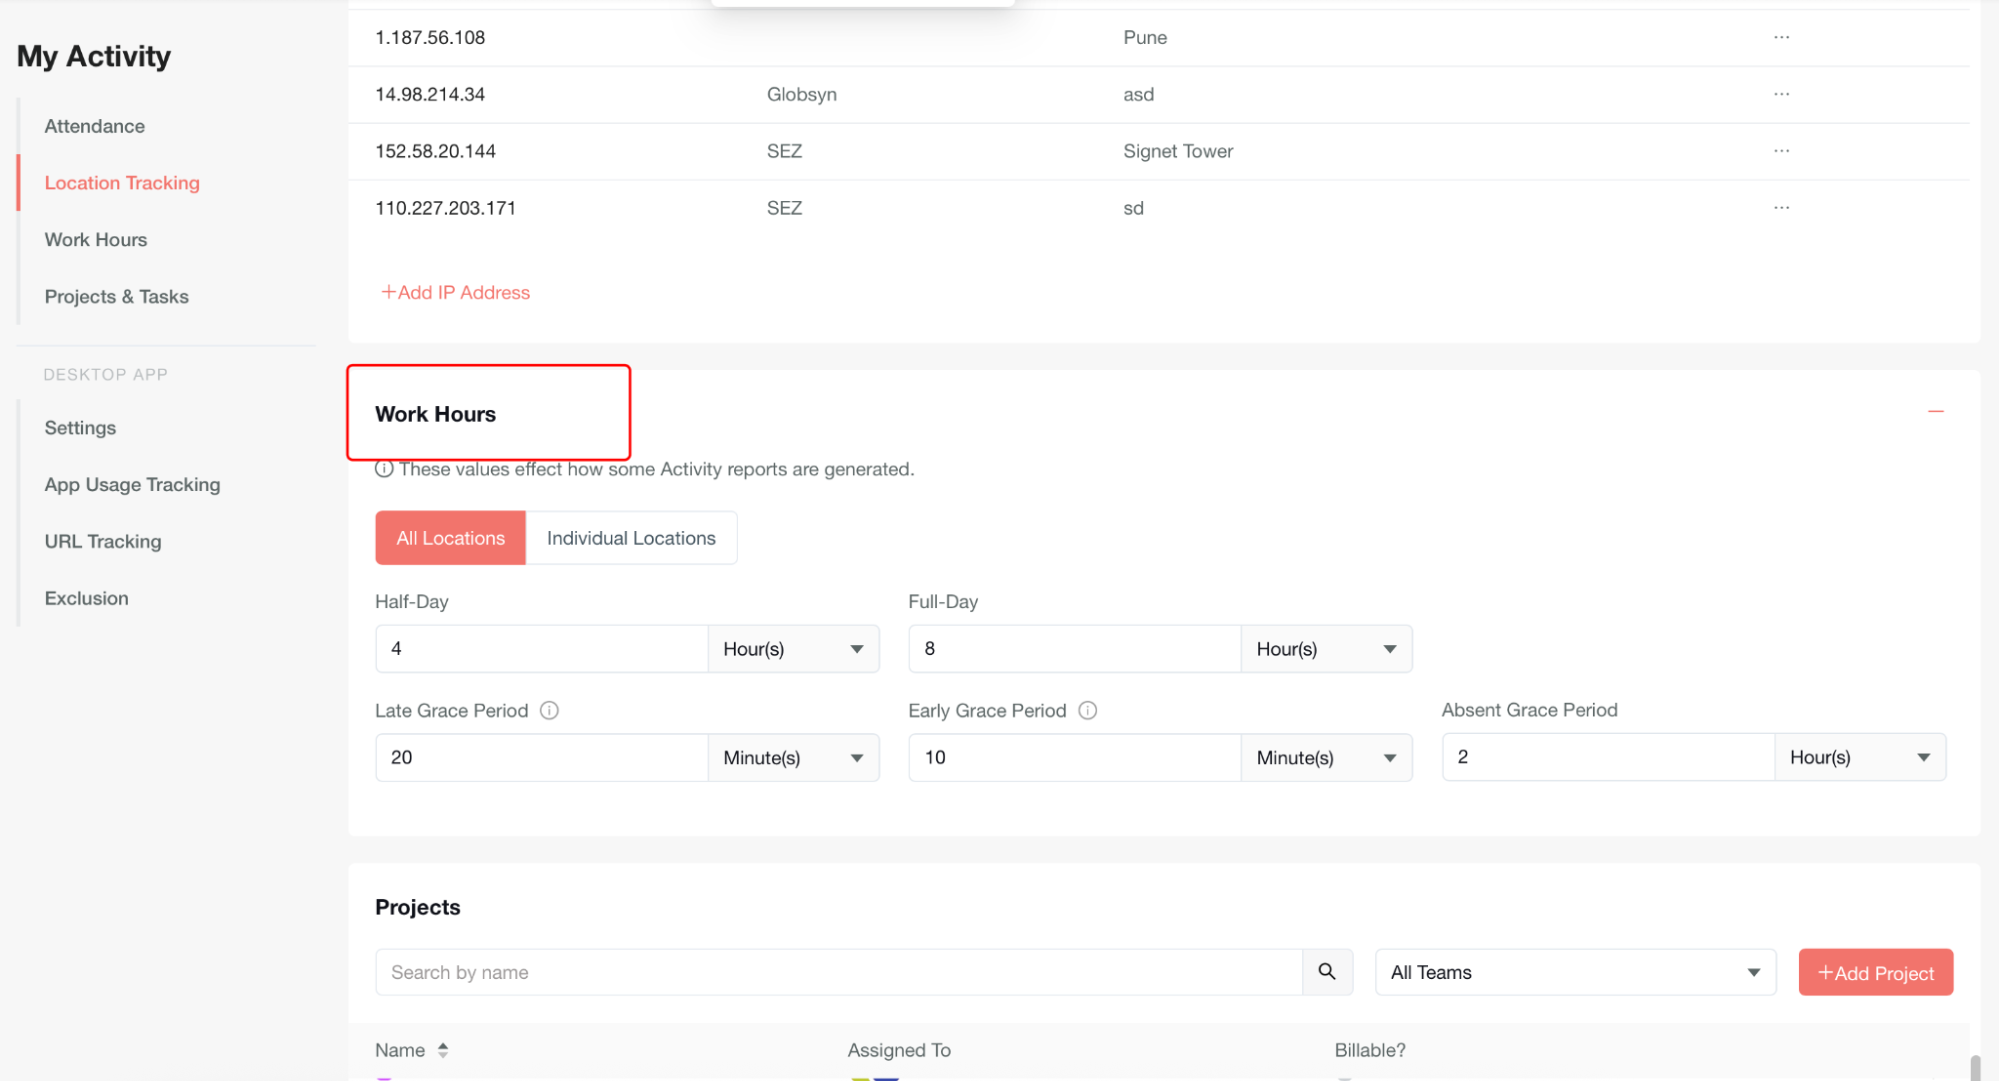Collapse the Work Hours section

point(1935,412)
